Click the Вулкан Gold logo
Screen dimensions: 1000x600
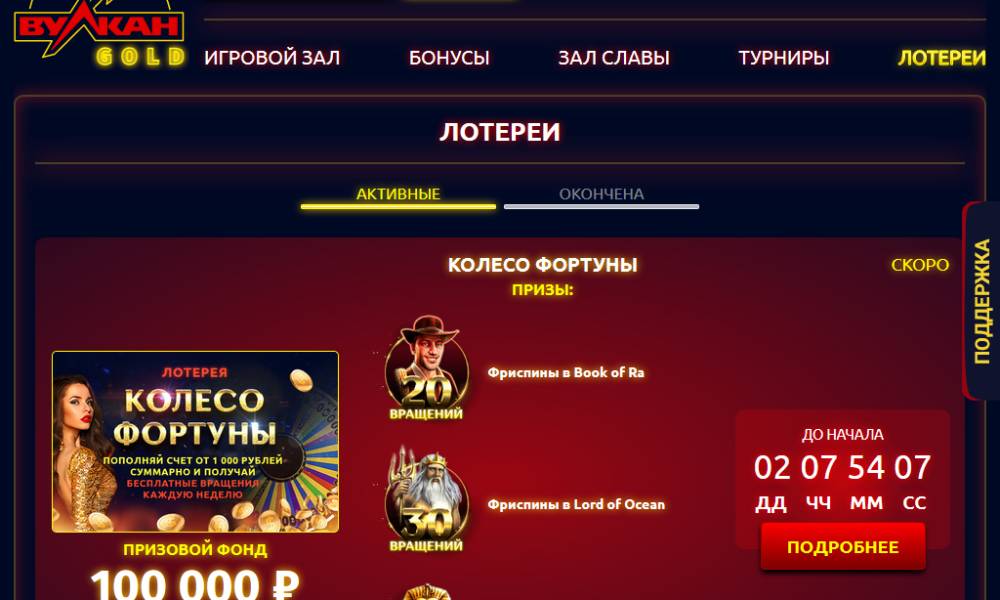[x=99, y=32]
